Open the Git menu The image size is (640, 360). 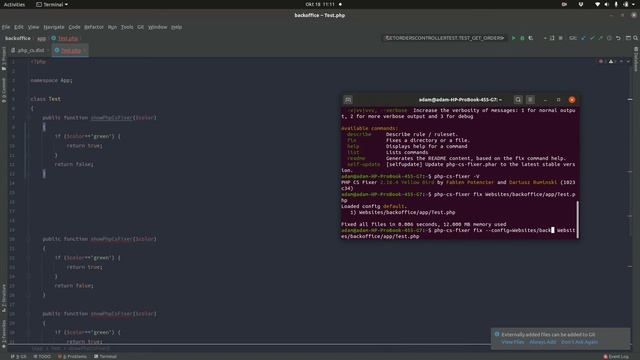(140, 27)
